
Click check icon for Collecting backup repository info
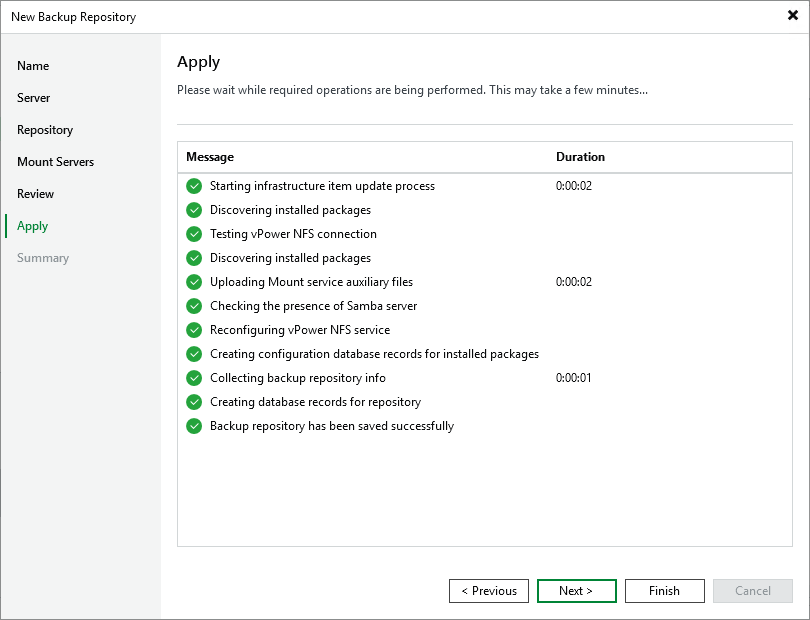point(194,378)
